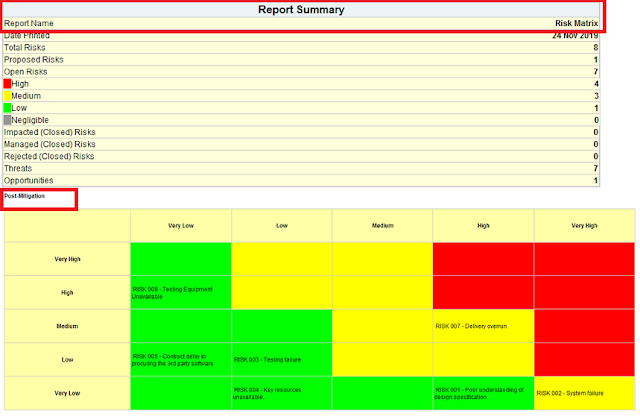Click the Report Name label
The width and height of the screenshot is (640, 416).
tap(29, 23)
